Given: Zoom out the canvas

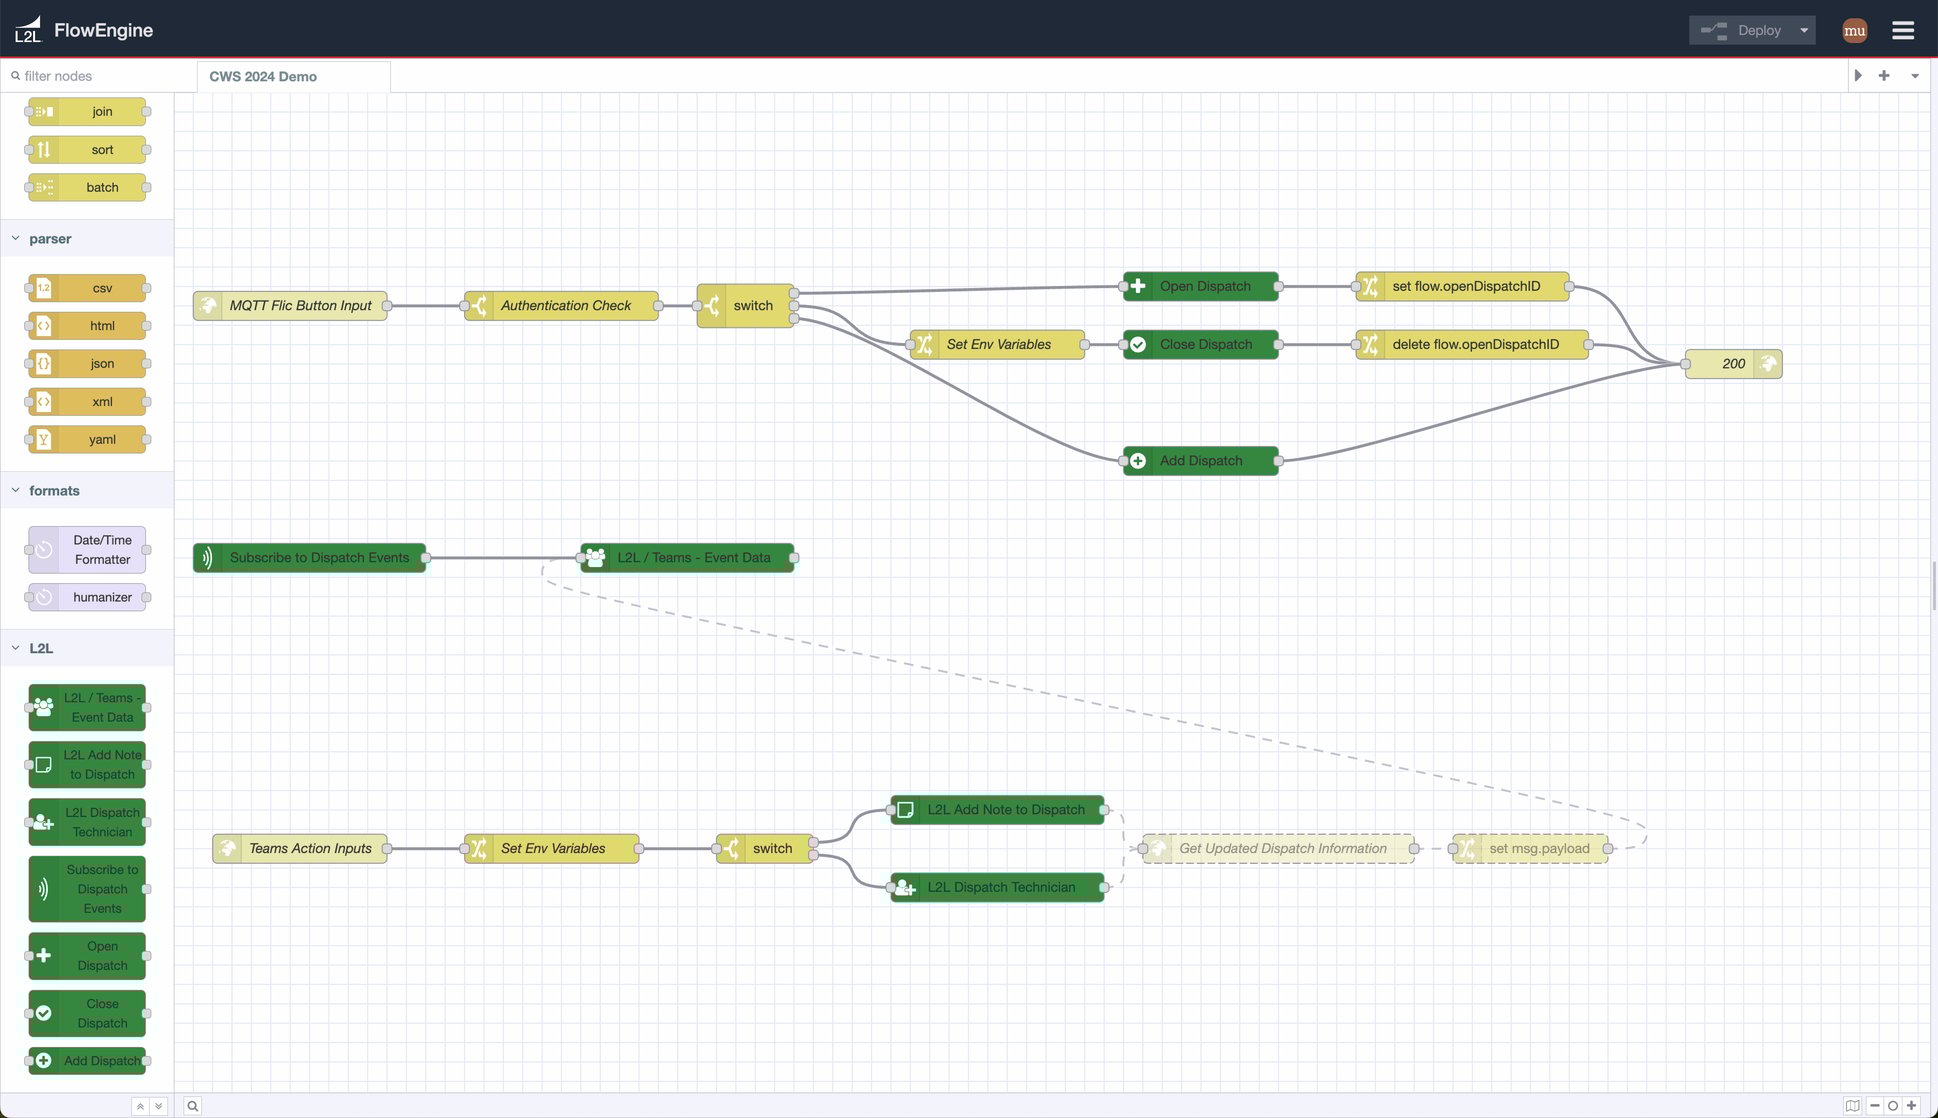Looking at the screenshot, I should point(1874,1105).
